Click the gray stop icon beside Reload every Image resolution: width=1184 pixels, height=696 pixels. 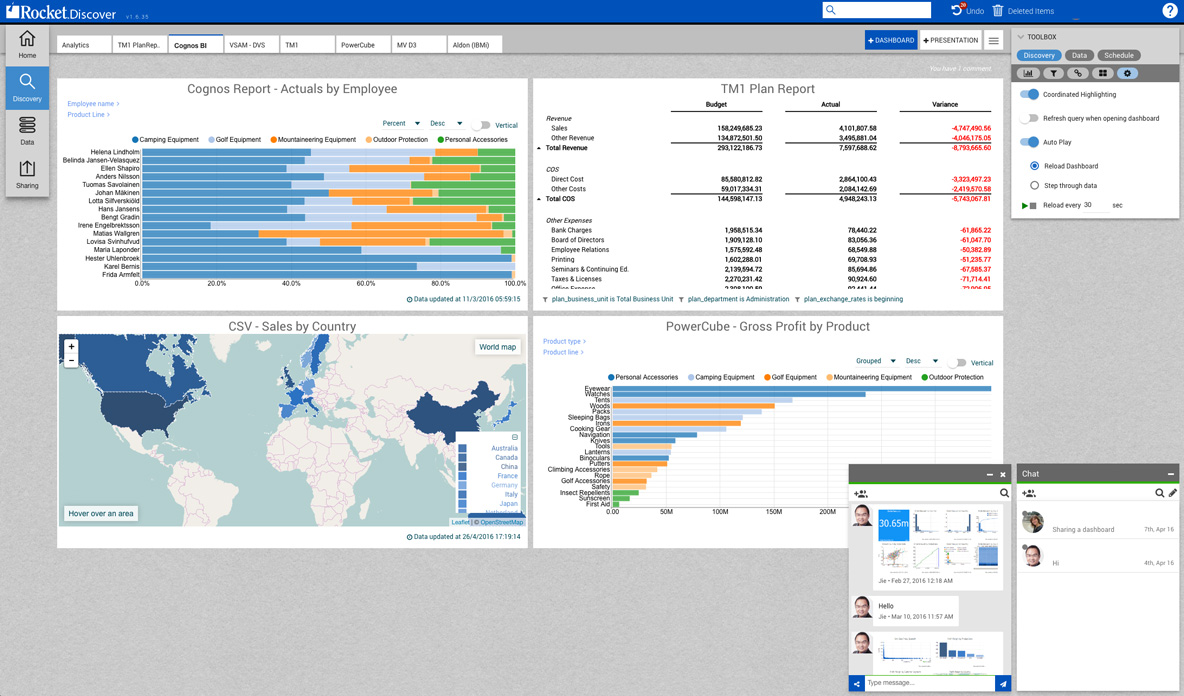tap(1033, 205)
